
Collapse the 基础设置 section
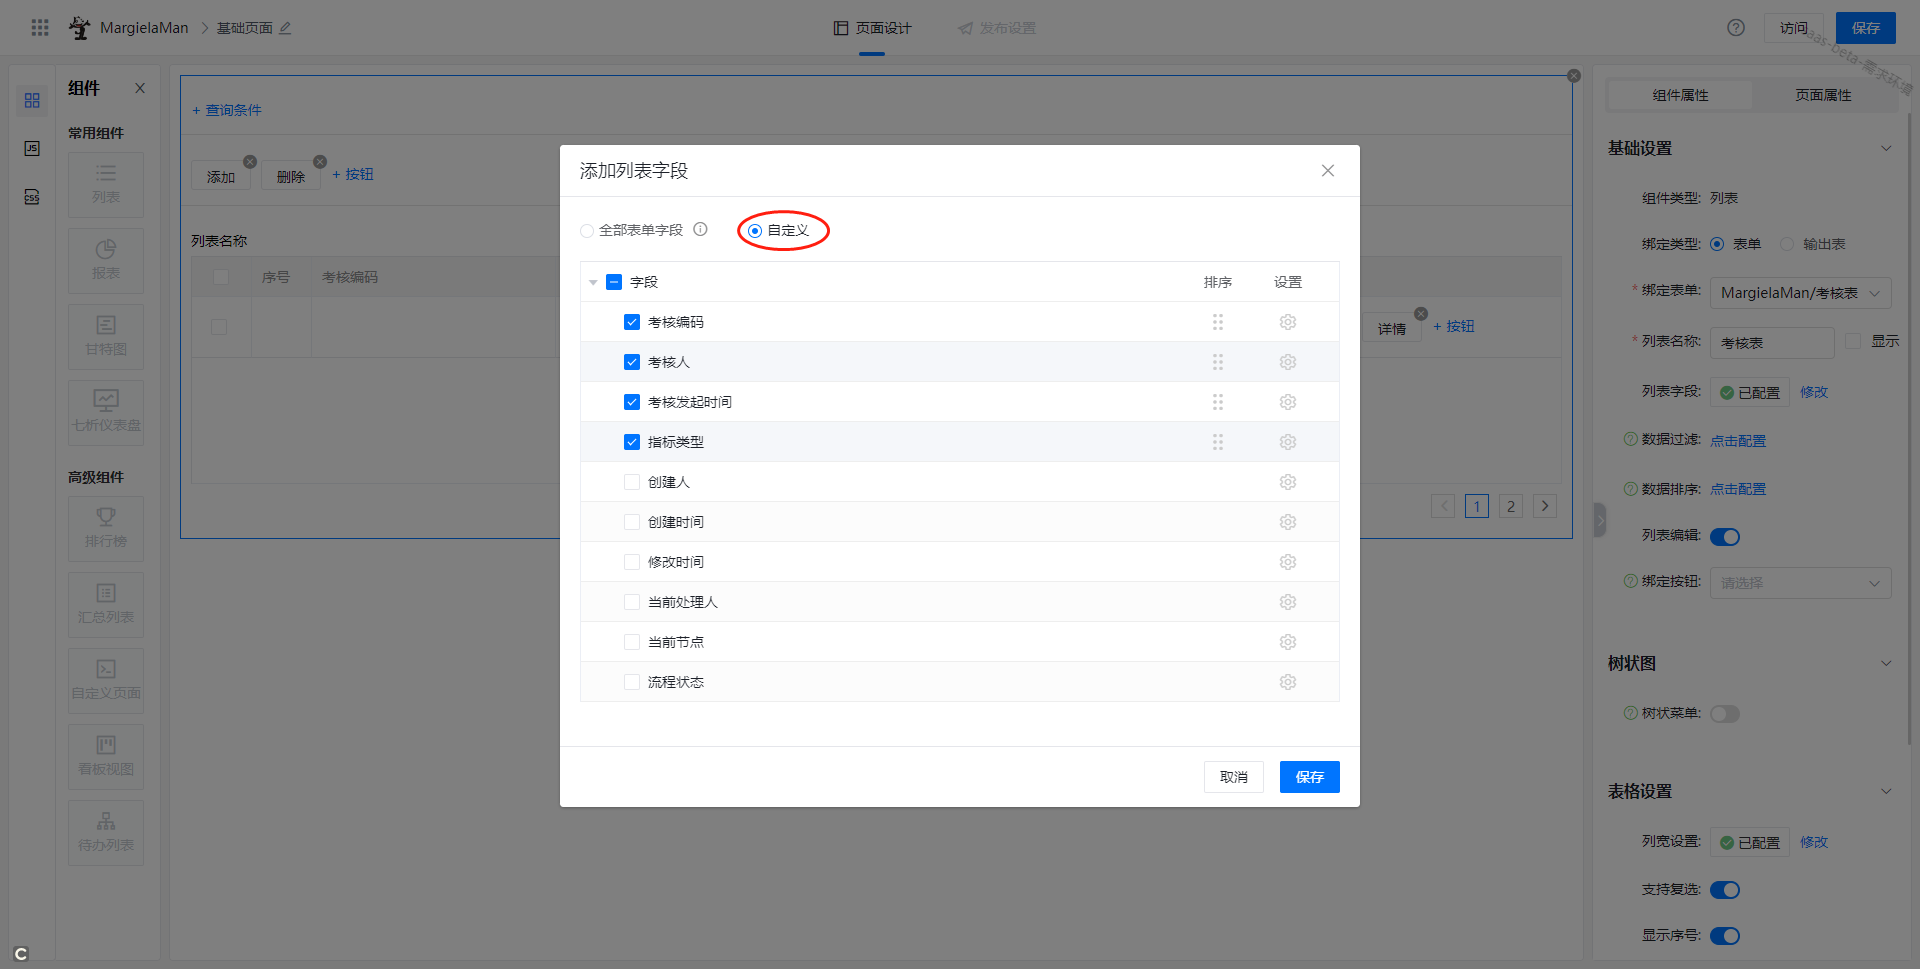tap(1886, 148)
